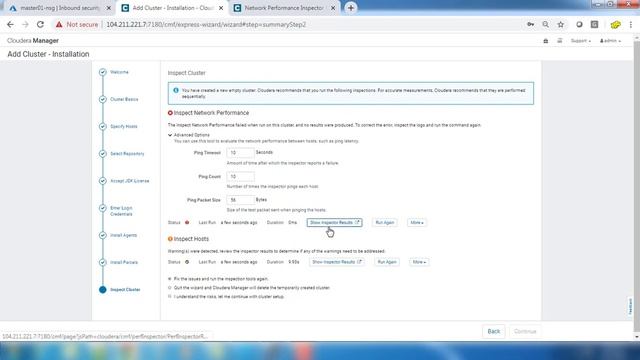Click Run Again for Network Performance
Image resolution: width=640 pixels, height=360 pixels.
(384, 222)
